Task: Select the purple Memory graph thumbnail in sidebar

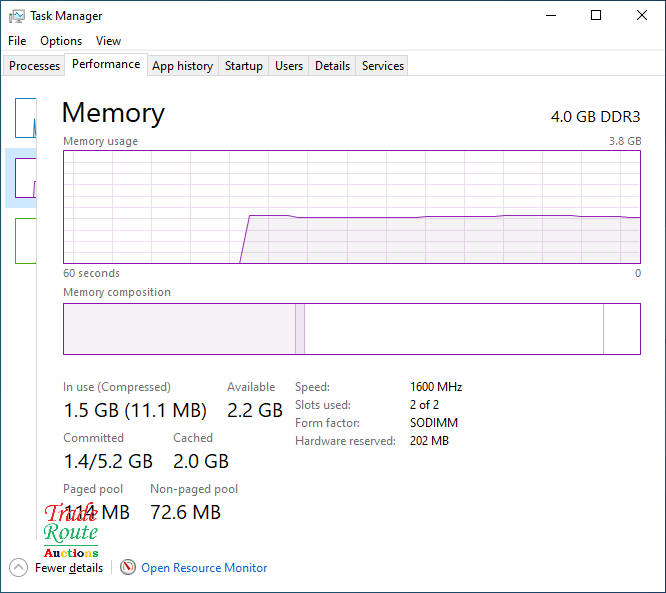Action: point(26,178)
